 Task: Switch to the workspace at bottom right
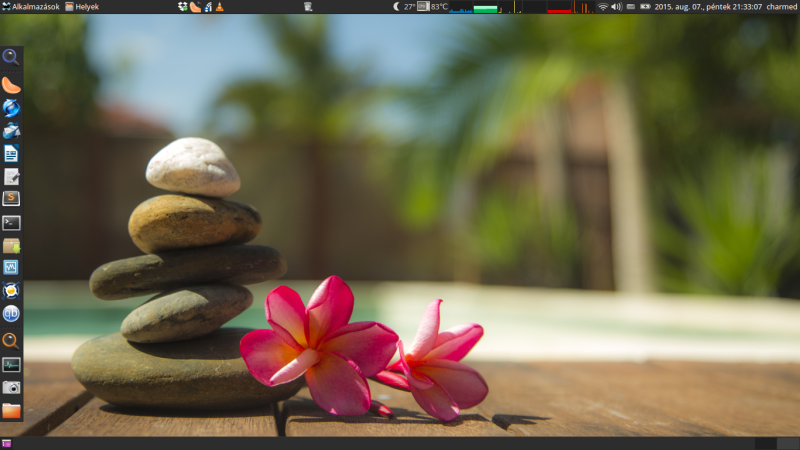pos(788,443)
